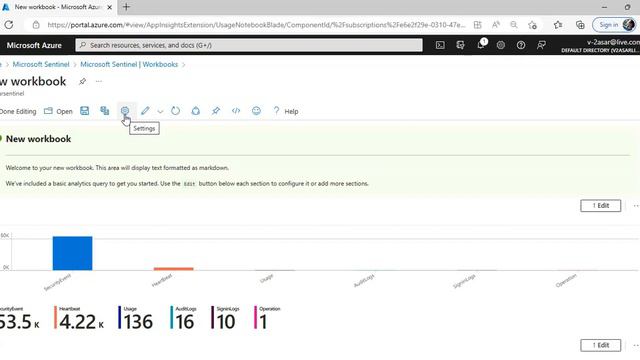640x360 pixels.
Task: Click the Edit pencil icon in toolbar
Action: click(x=145, y=111)
